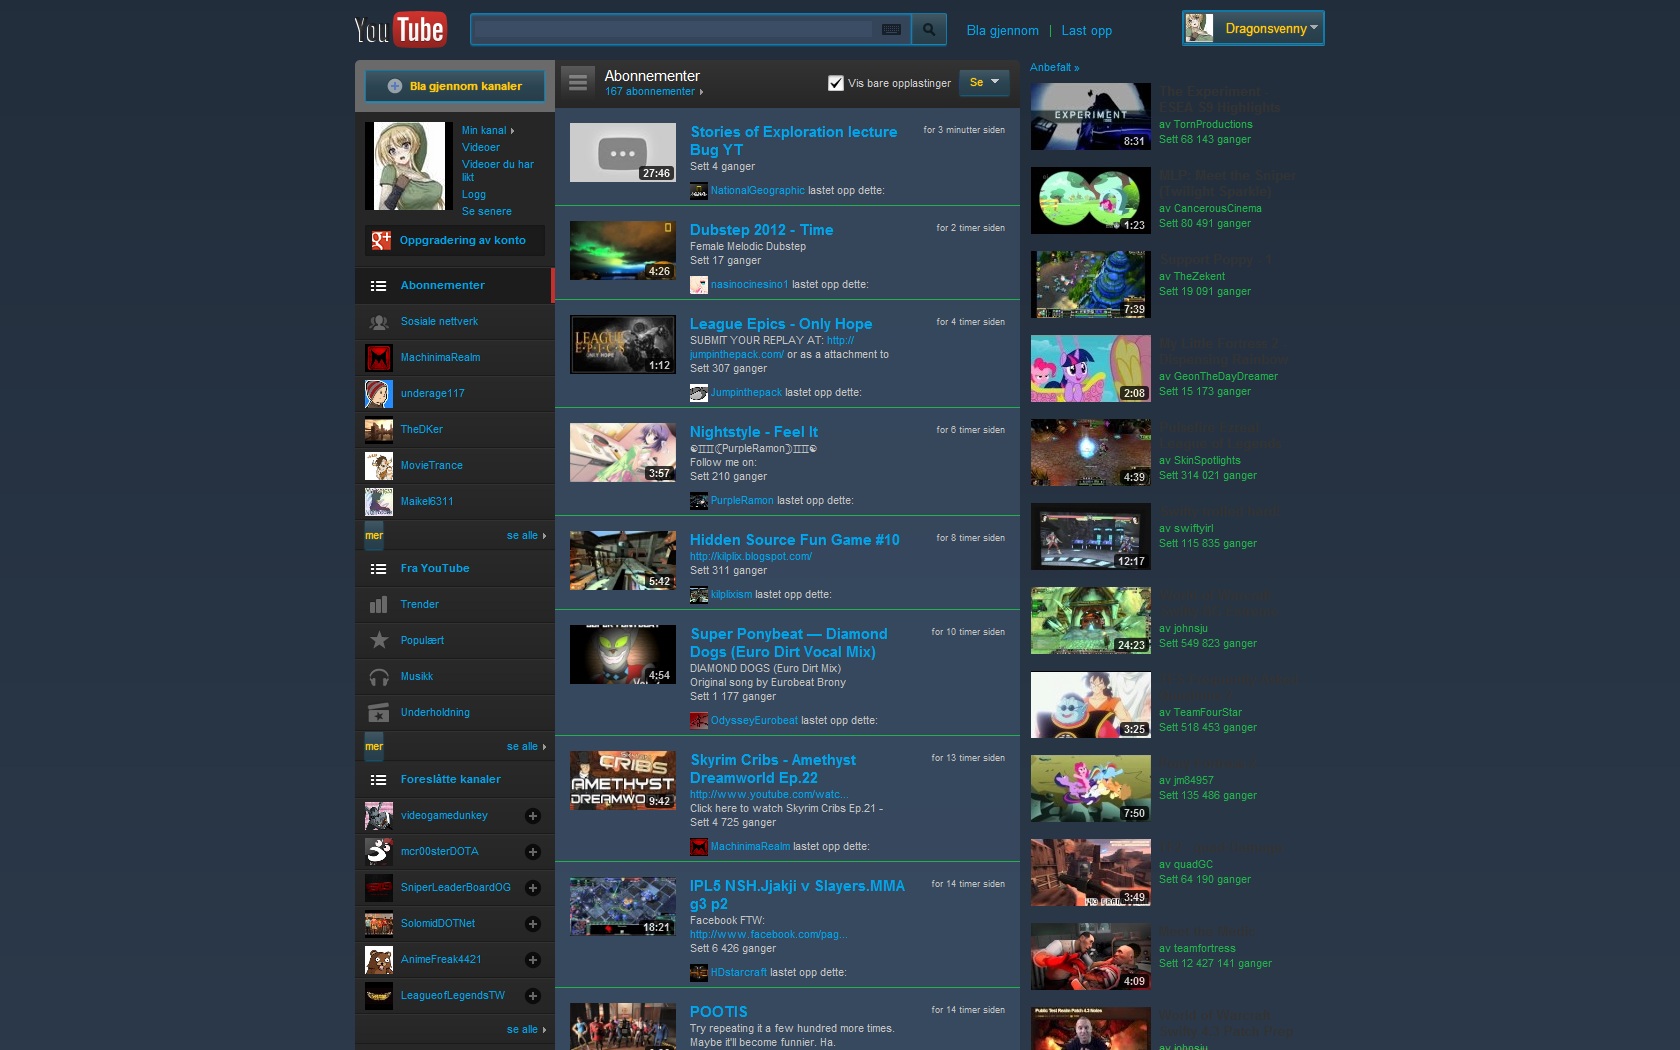The height and width of the screenshot is (1050, 1680).
Task: Open the EXPERIMENT recommended video thumbnail
Action: pyautogui.click(x=1090, y=117)
